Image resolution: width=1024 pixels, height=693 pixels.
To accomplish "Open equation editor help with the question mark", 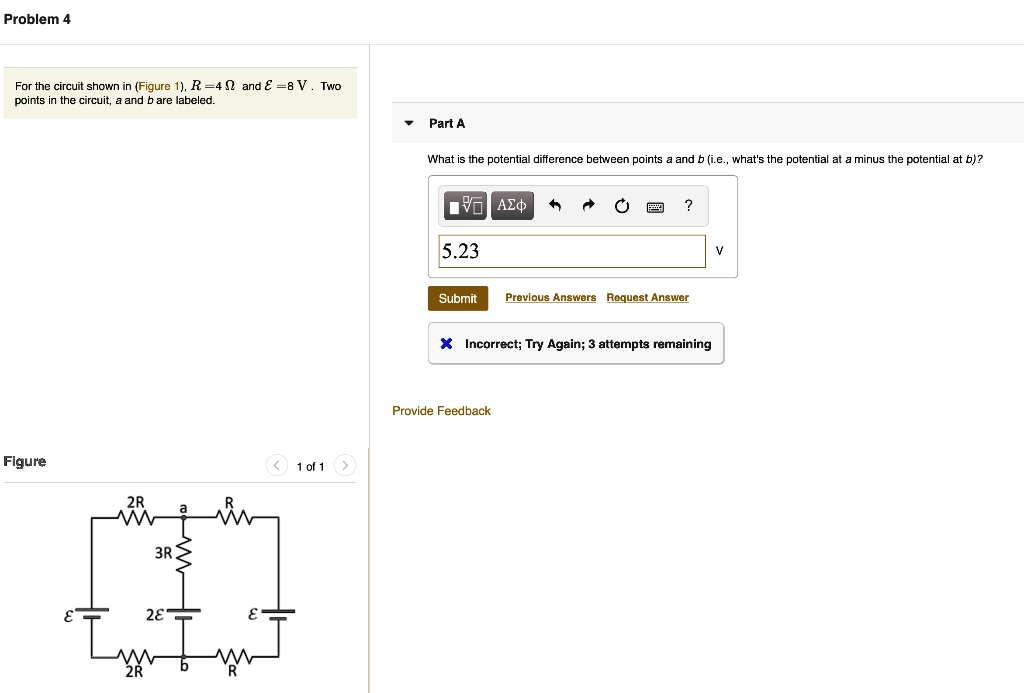I will (688, 206).
